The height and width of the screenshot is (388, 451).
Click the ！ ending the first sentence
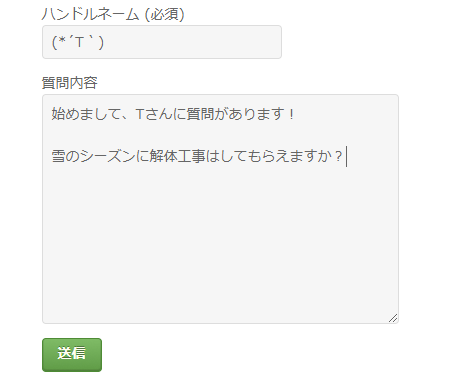pos(291,114)
